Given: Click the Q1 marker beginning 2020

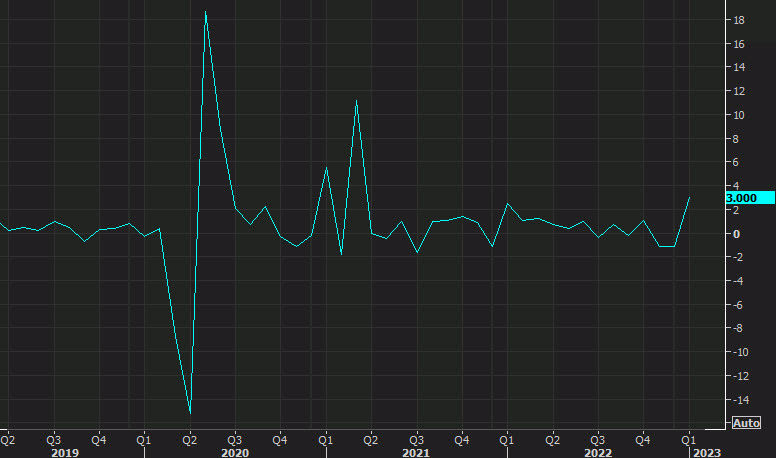Looking at the screenshot, I should click(x=144, y=439).
